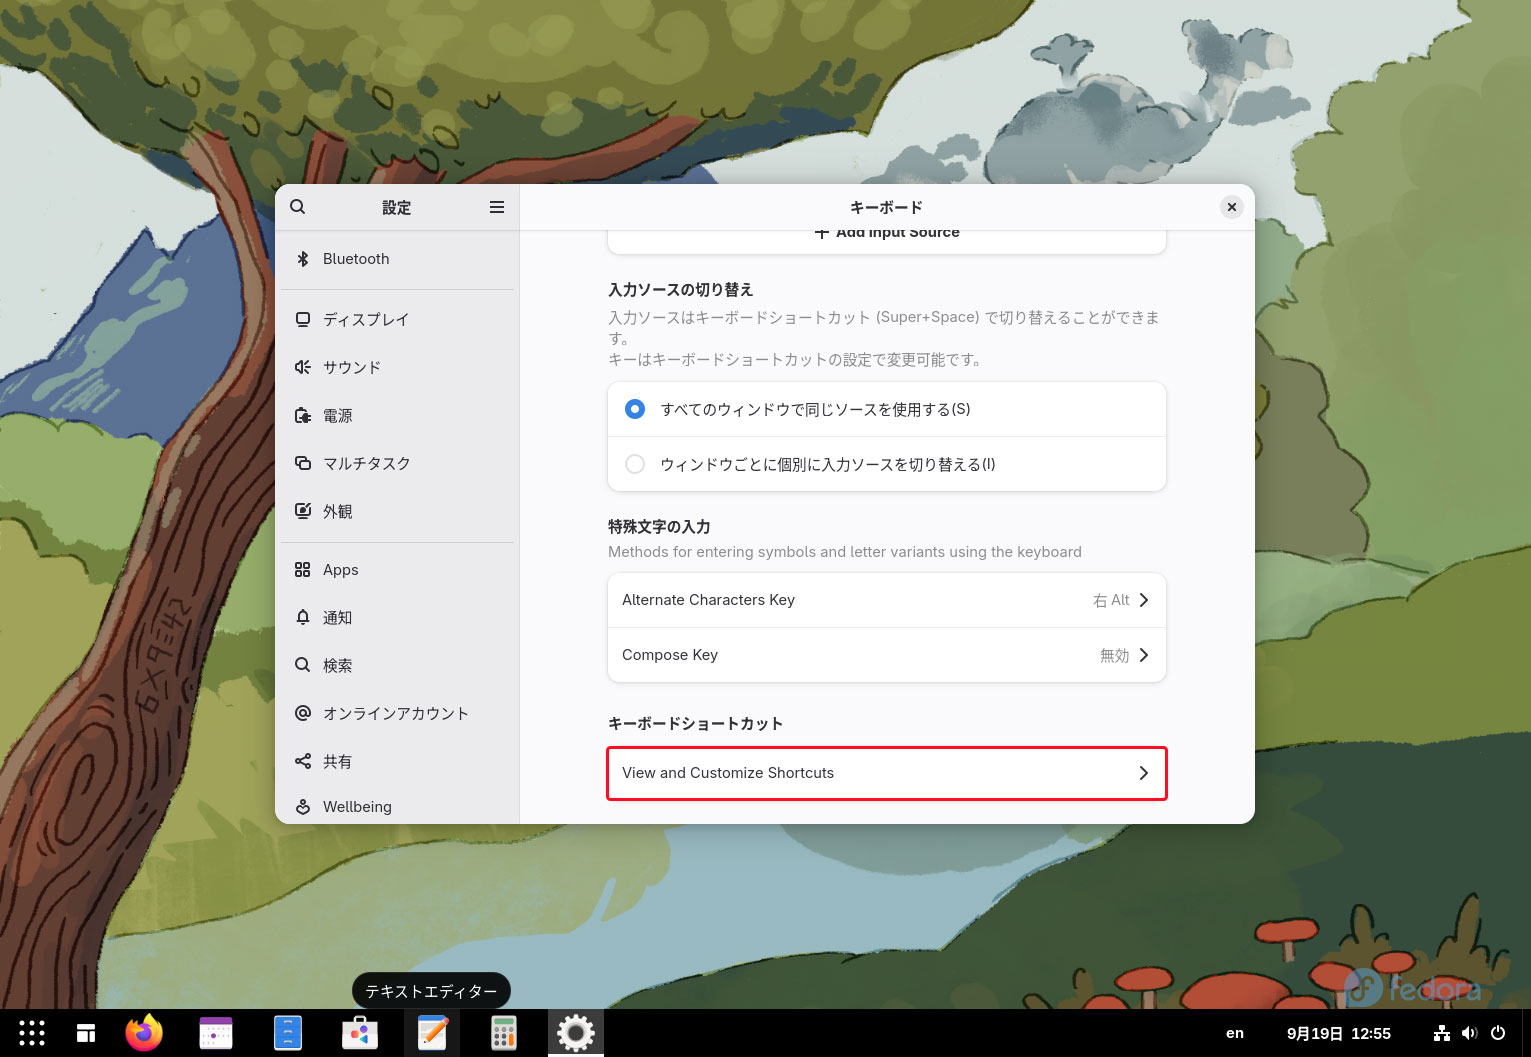Open Compose Key row chevron

(1144, 655)
